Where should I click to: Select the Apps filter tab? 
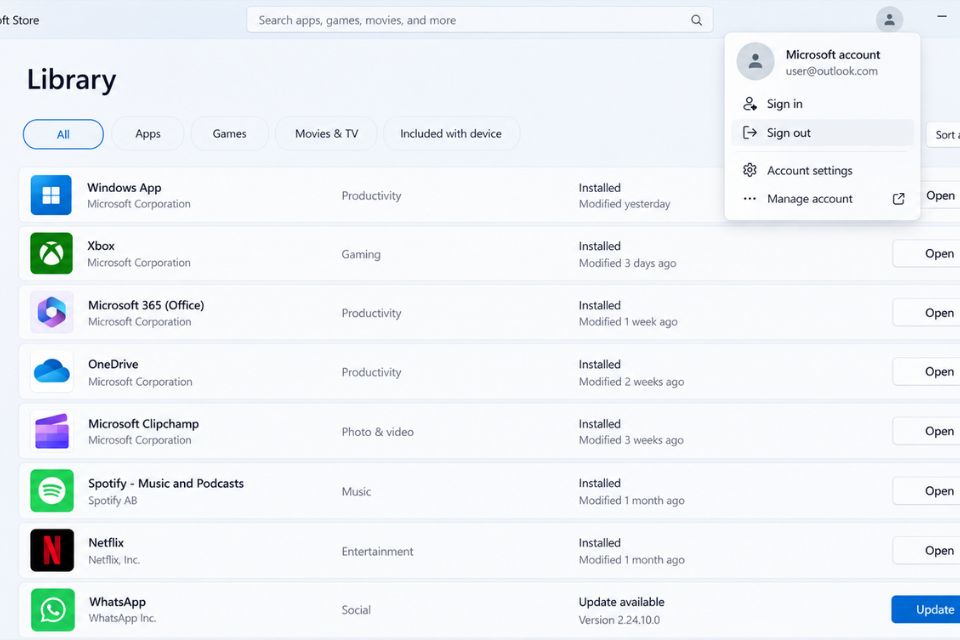[148, 134]
